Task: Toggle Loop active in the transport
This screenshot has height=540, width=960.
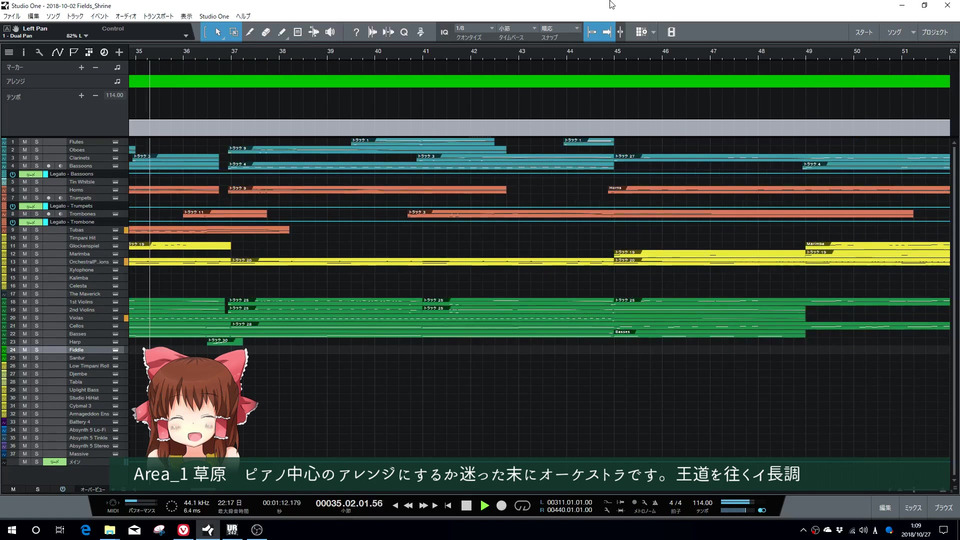Action: (522, 506)
